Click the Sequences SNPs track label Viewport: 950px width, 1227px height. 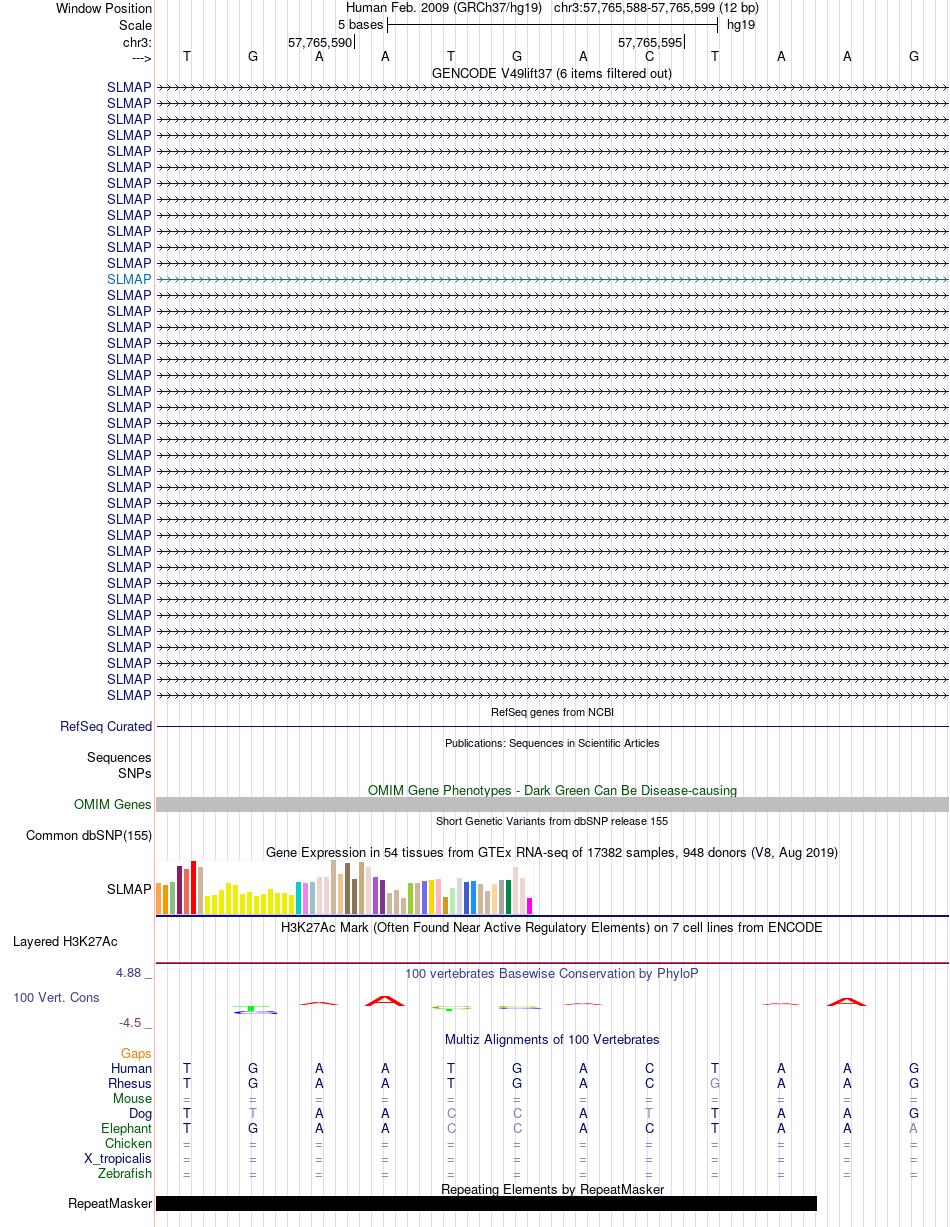119,765
